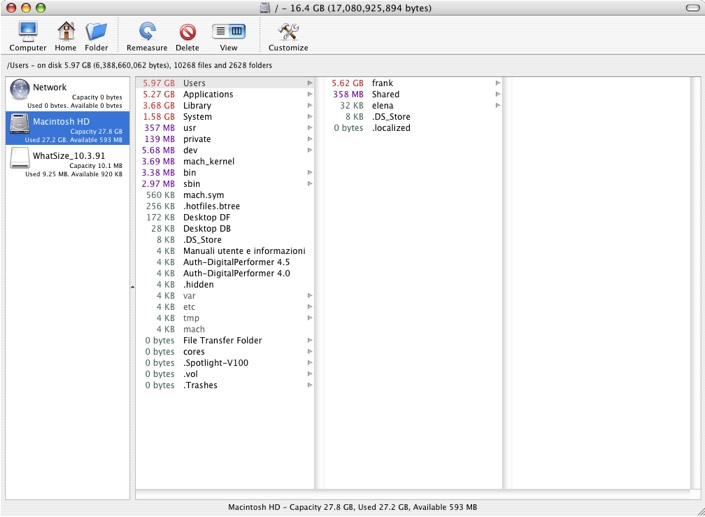Select the .localized file
This screenshot has width=705, height=517.
(x=413, y=128)
